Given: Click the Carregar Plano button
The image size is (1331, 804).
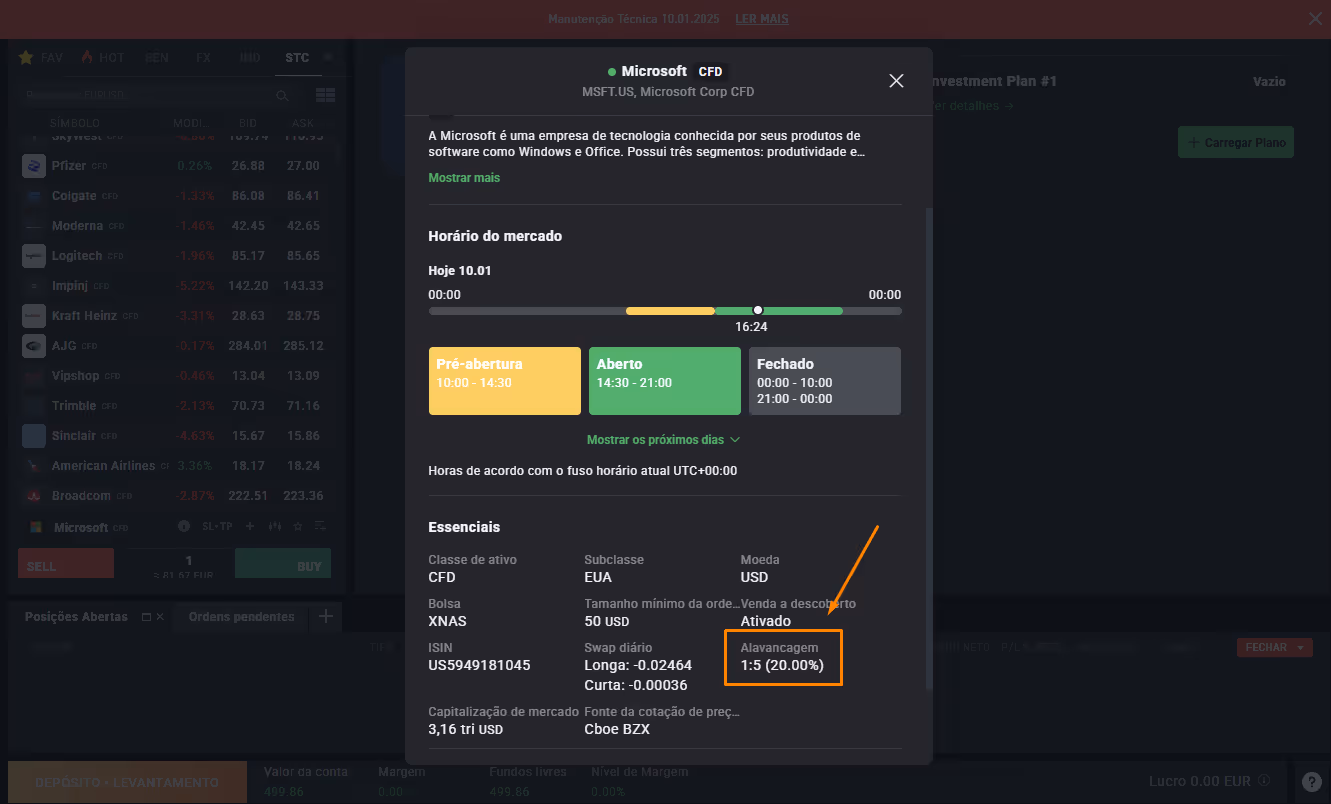Looking at the screenshot, I should coord(1236,142).
